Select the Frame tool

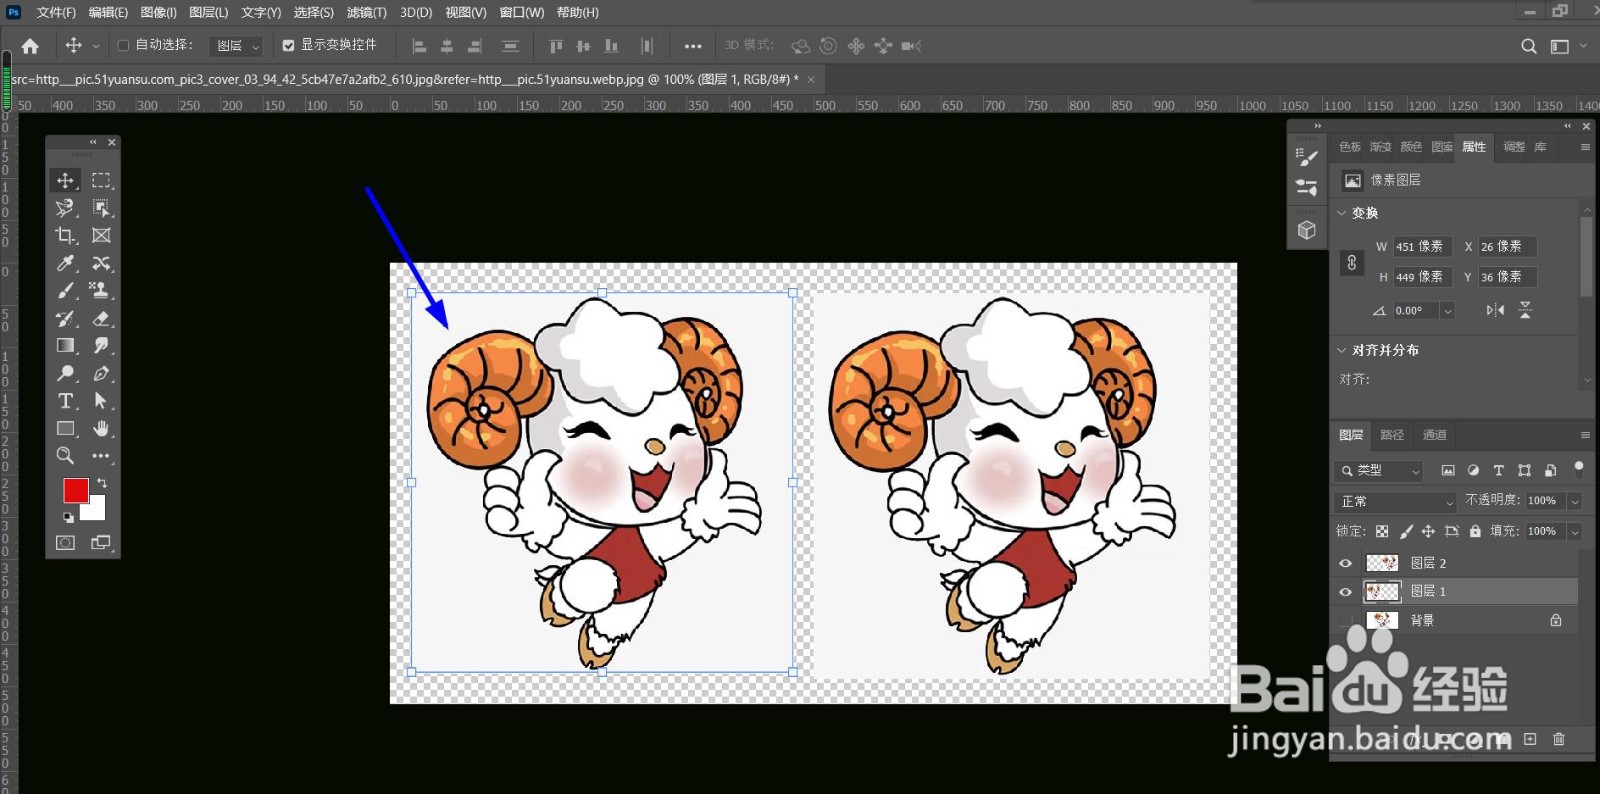[101, 236]
